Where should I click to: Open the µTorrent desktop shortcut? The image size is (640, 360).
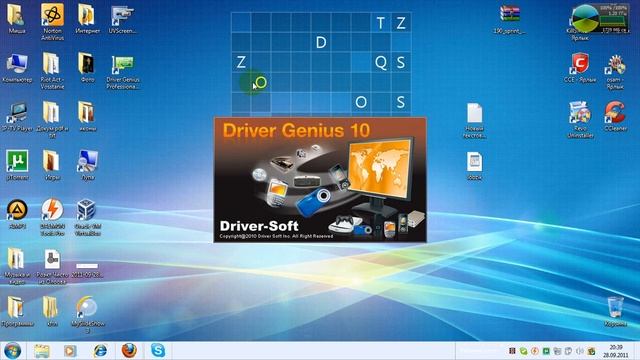click(x=17, y=165)
